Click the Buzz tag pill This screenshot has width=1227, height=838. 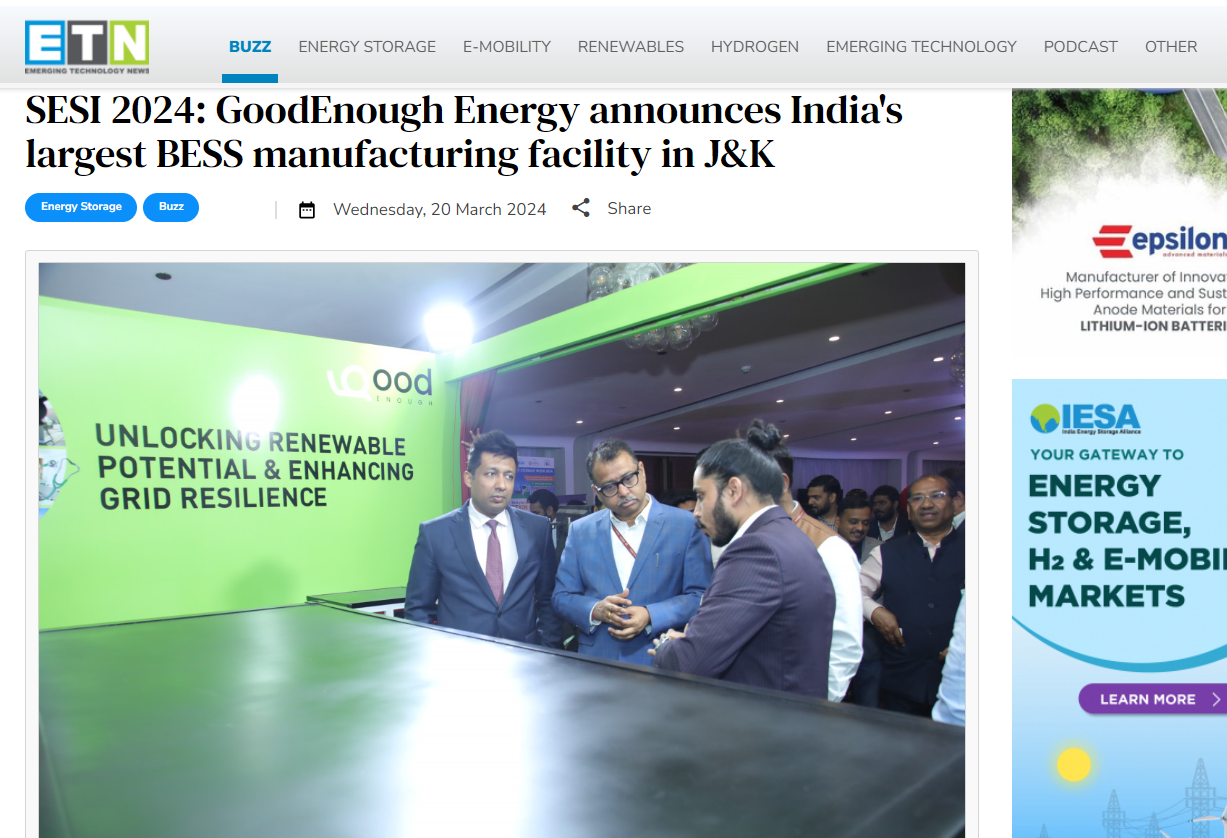click(171, 207)
